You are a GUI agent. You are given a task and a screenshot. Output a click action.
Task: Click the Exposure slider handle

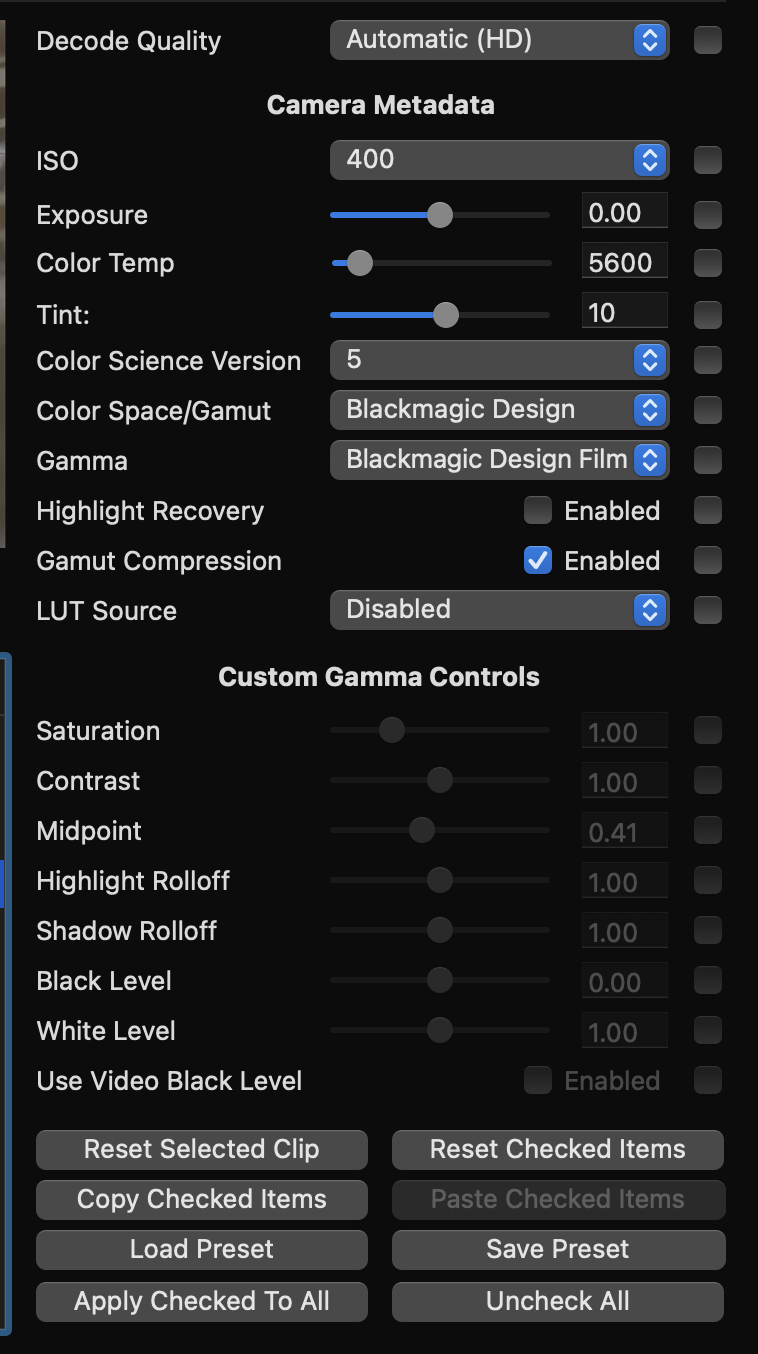[440, 215]
